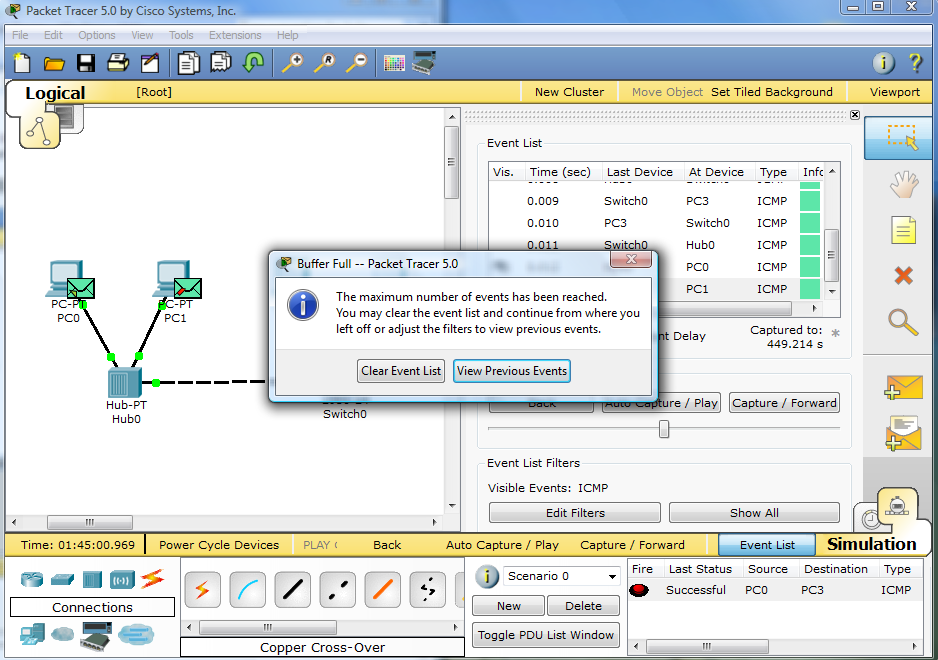The height and width of the screenshot is (660, 938).
Task: Open the Edit menu
Action: (x=53, y=35)
